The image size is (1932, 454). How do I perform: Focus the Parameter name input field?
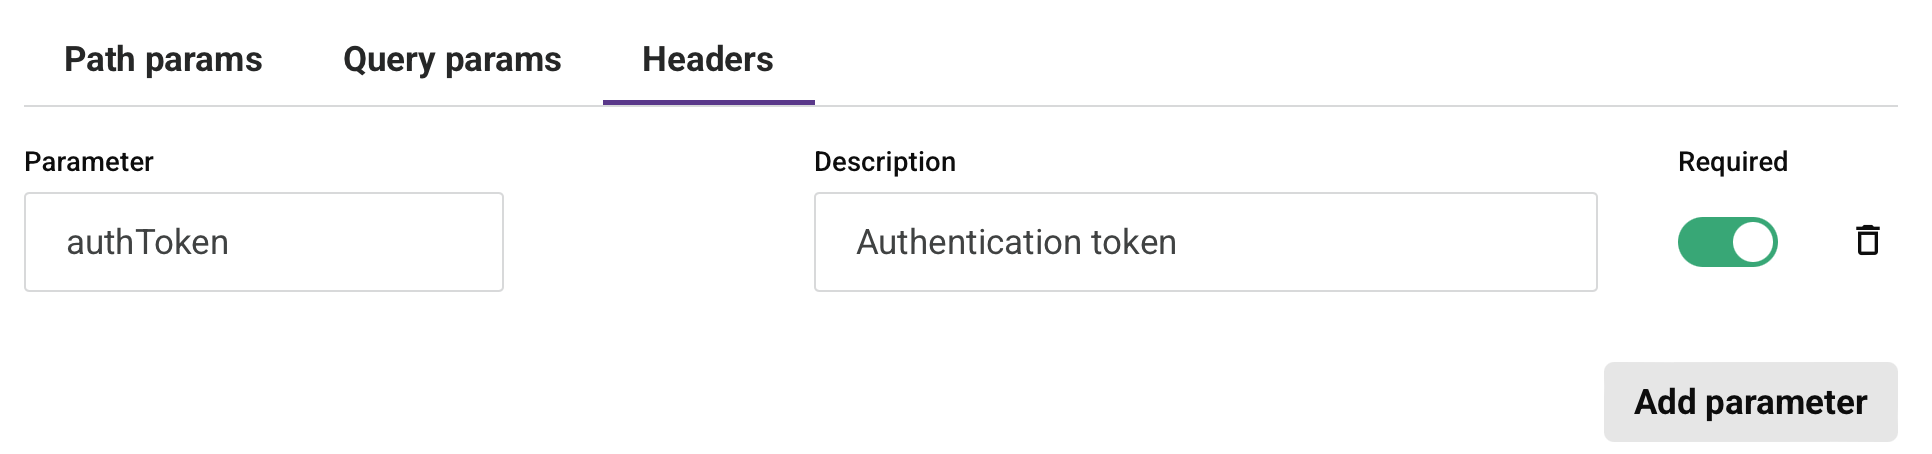pos(264,242)
